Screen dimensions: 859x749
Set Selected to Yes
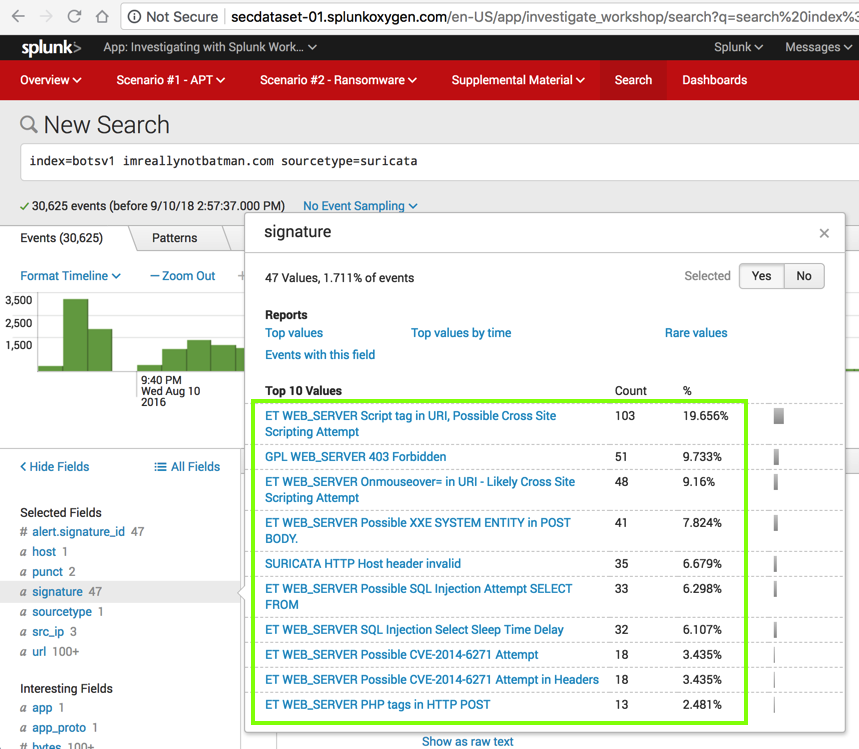click(761, 276)
